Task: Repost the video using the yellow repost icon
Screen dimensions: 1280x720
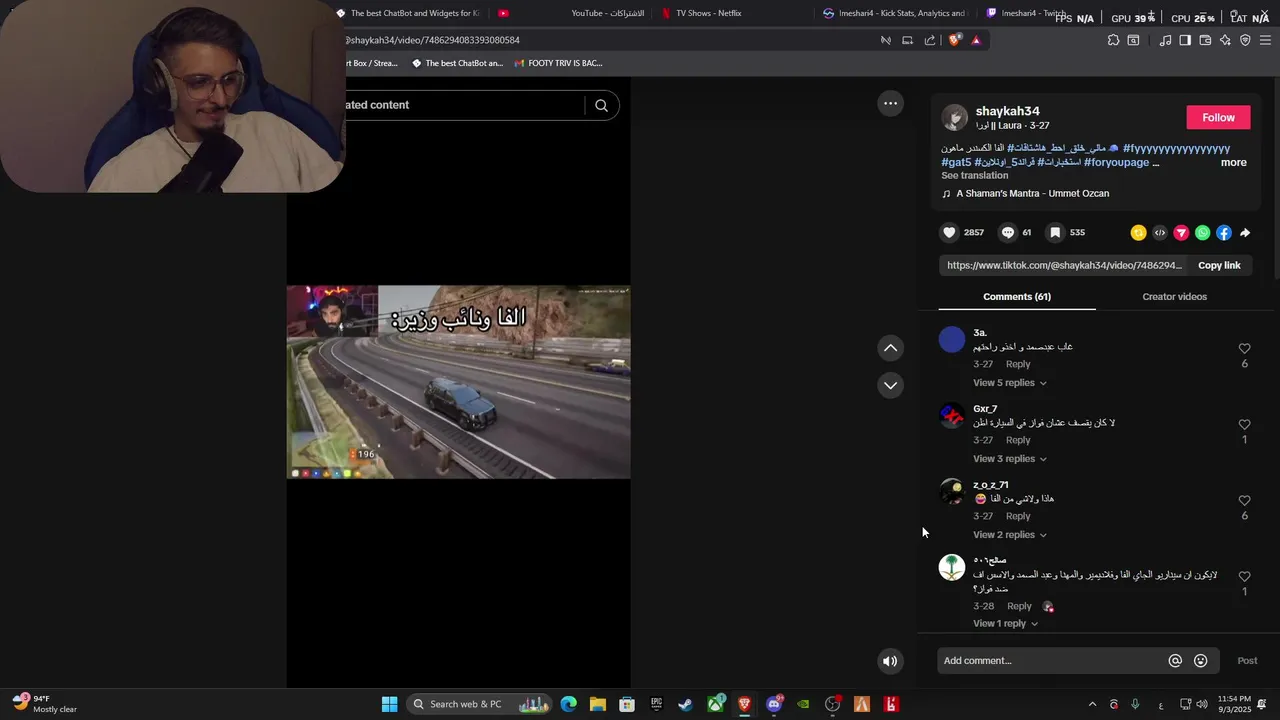Action: [x=1138, y=233]
